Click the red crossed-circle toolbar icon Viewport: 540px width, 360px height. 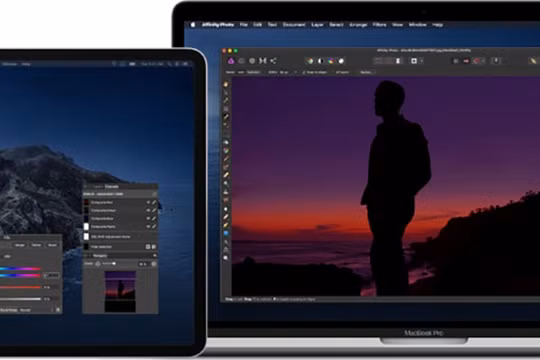pos(477,61)
